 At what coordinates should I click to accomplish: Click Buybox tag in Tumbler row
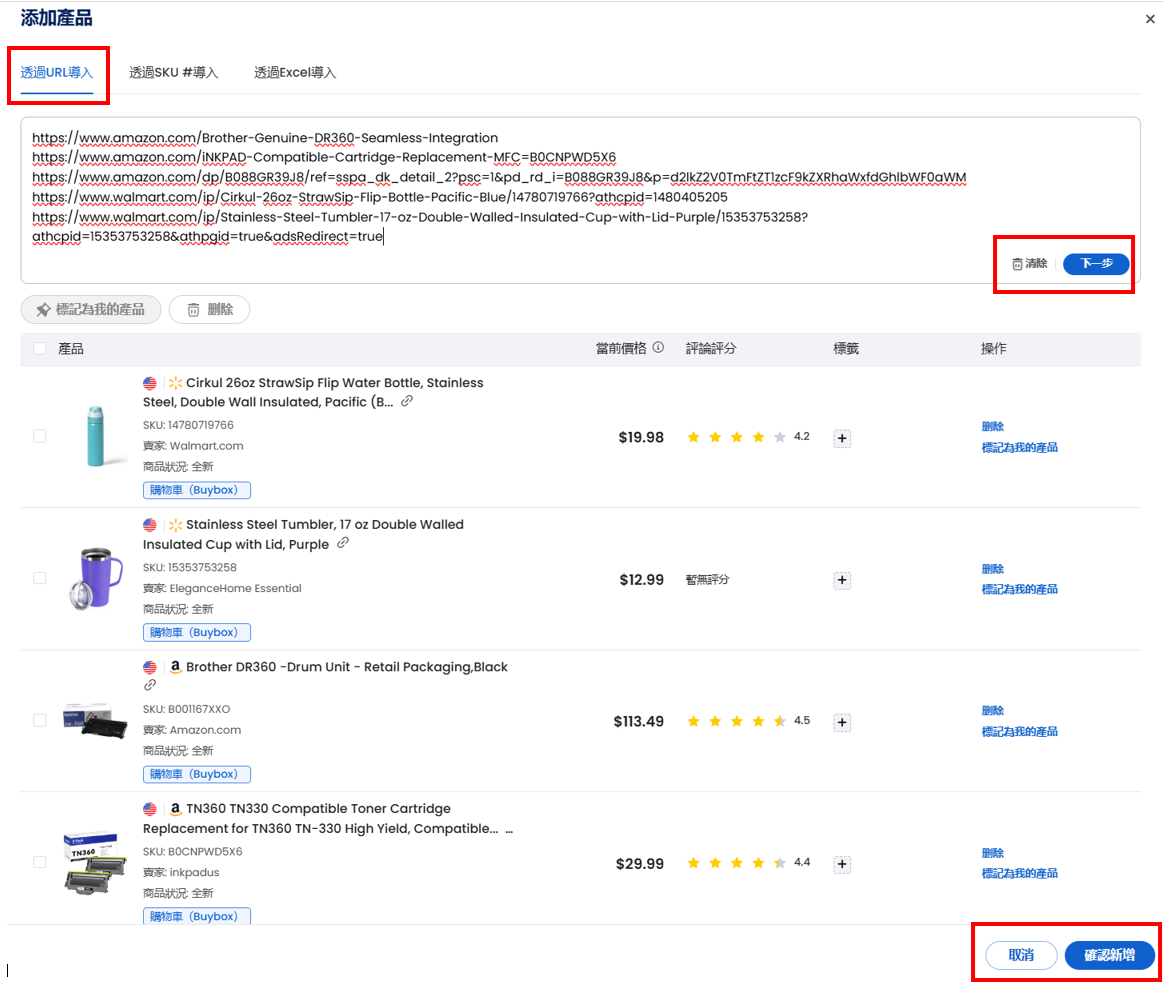click(197, 632)
